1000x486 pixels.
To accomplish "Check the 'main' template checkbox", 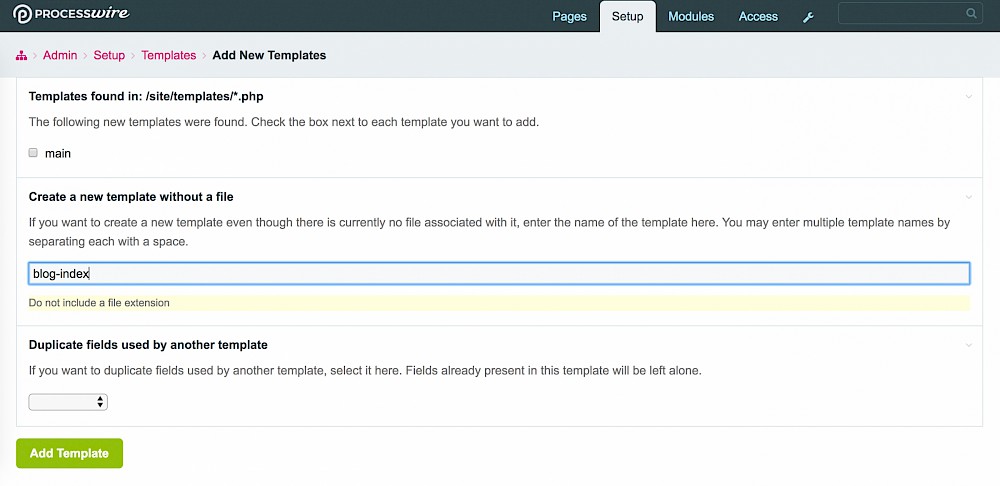I will pos(33,153).
